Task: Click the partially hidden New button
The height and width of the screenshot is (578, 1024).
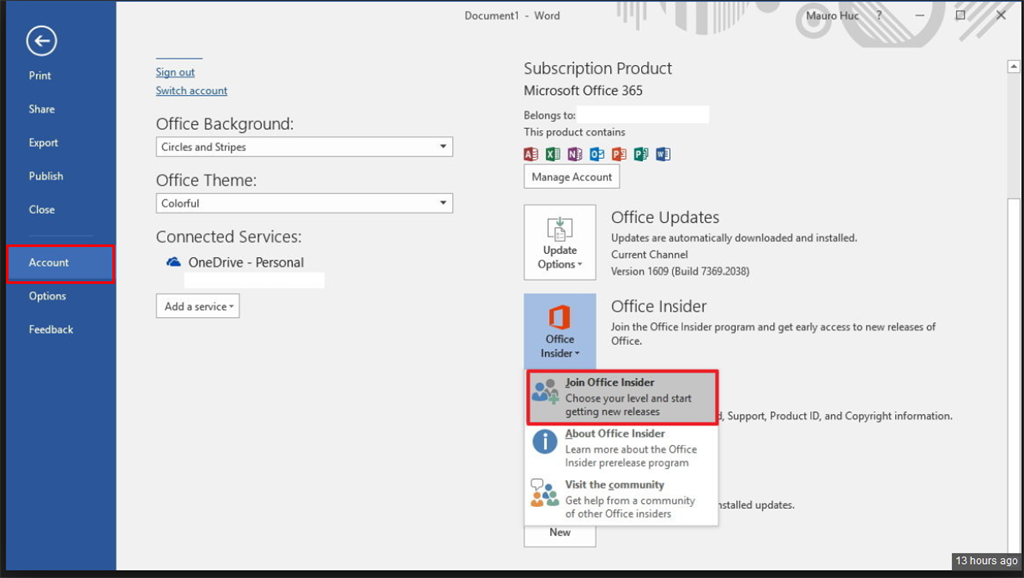Action: tap(560, 535)
